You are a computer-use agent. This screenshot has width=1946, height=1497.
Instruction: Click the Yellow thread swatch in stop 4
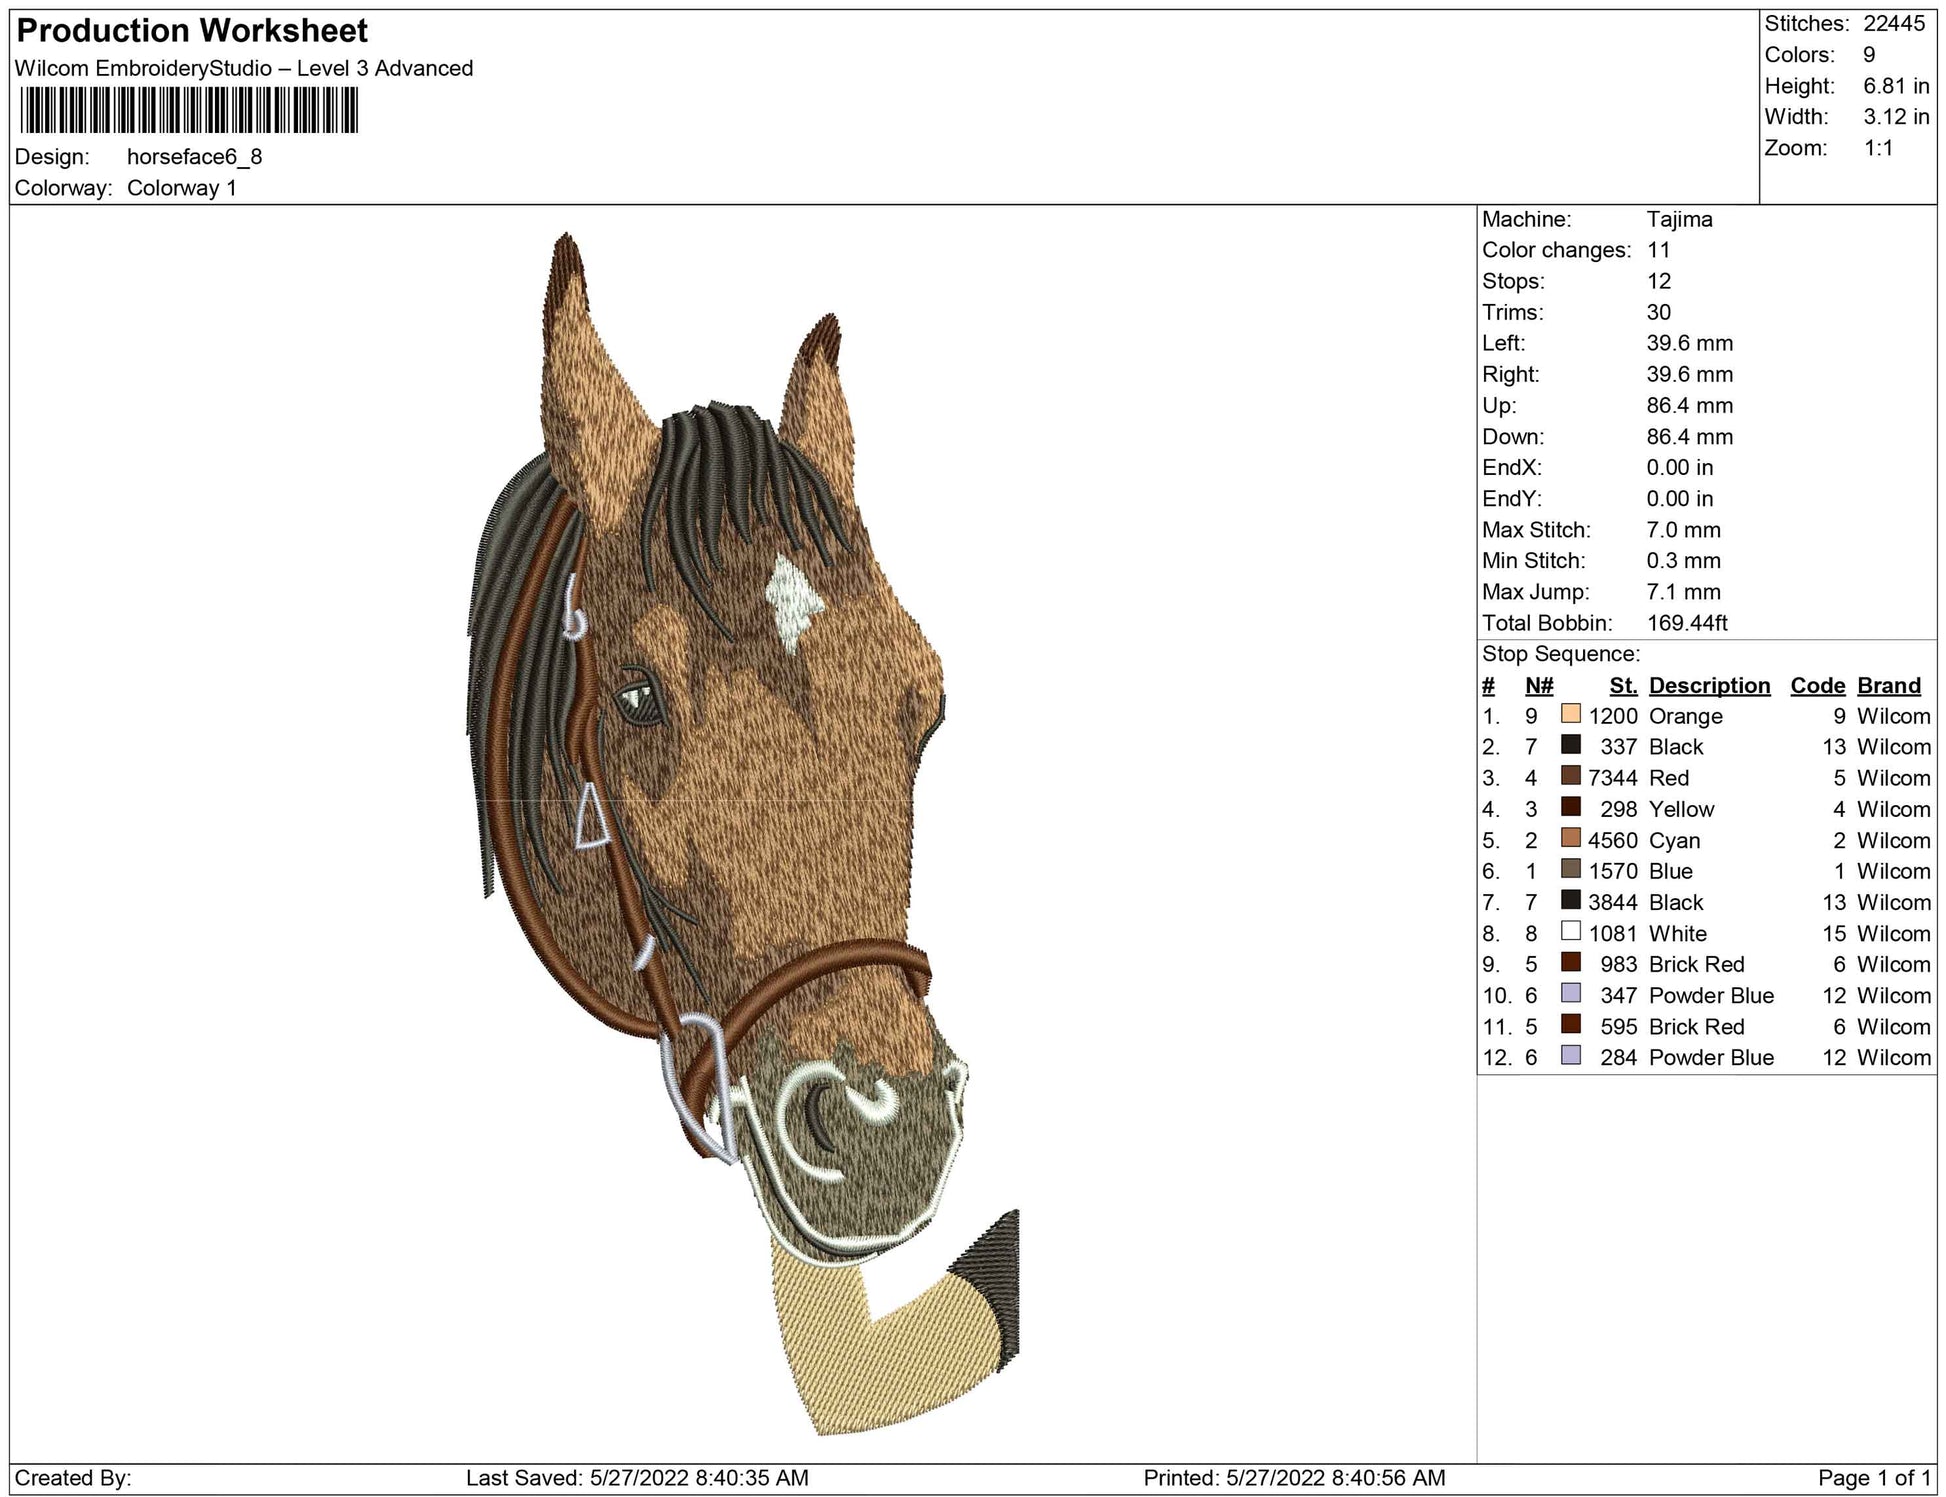(x=1570, y=808)
